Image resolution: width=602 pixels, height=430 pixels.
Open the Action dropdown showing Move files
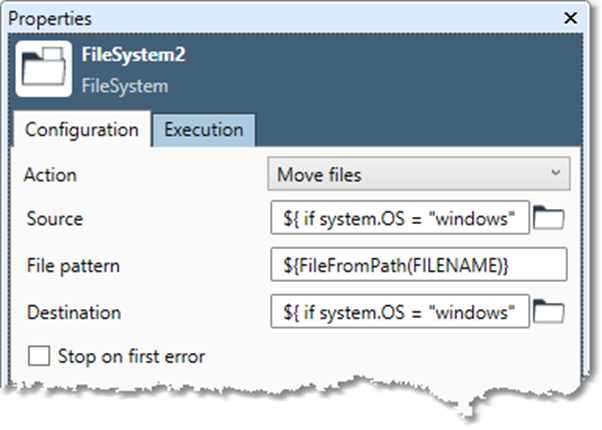coord(418,175)
